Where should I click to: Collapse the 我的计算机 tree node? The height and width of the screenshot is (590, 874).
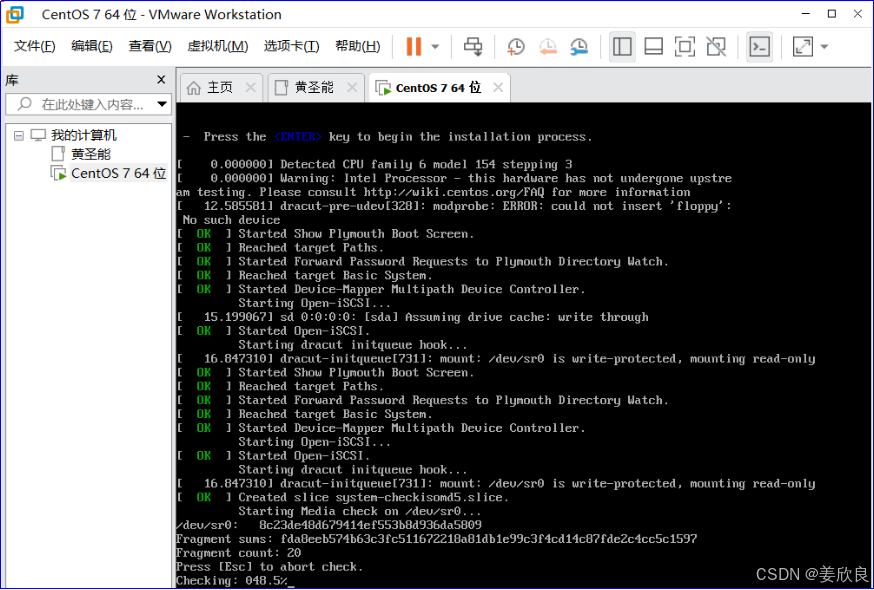click(x=19, y=136)
